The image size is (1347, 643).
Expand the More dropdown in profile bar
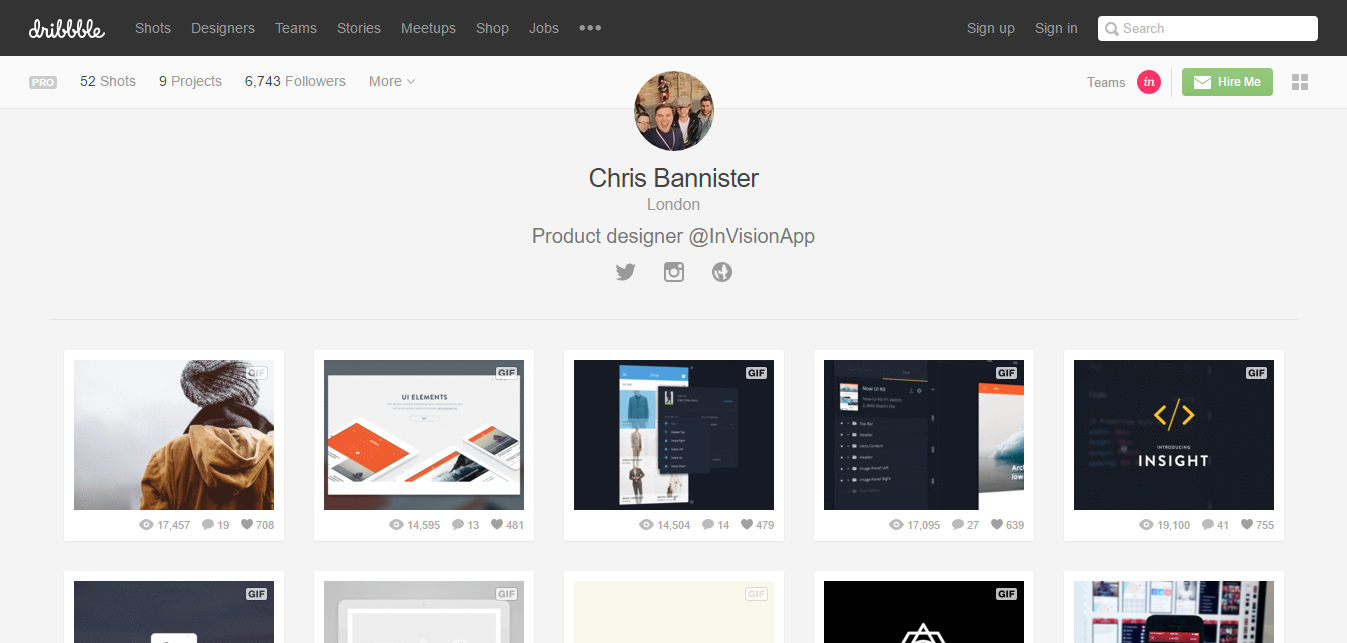392,81
